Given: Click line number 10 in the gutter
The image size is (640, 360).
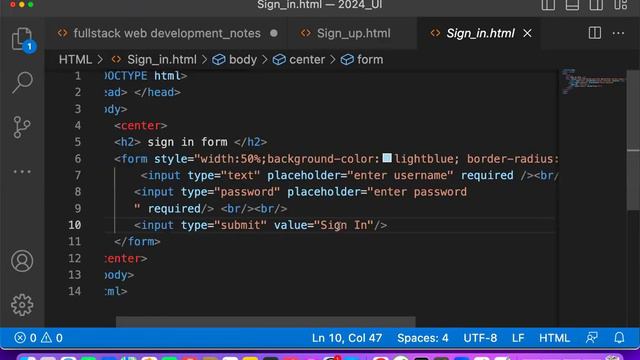Looking at the screenshot, I should [x=75, y=225].
